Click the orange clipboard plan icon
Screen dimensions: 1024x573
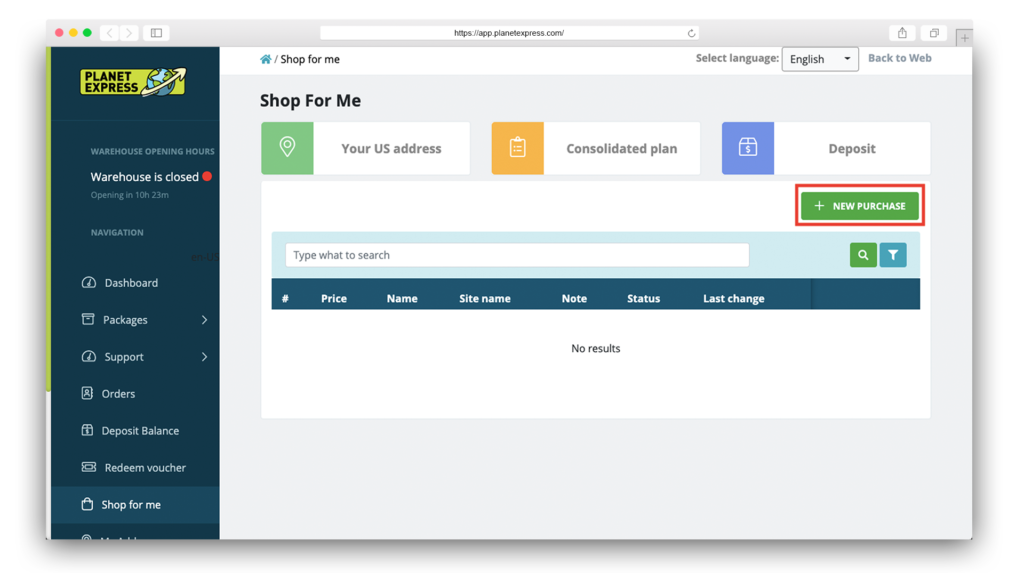(x=517, y=148)
